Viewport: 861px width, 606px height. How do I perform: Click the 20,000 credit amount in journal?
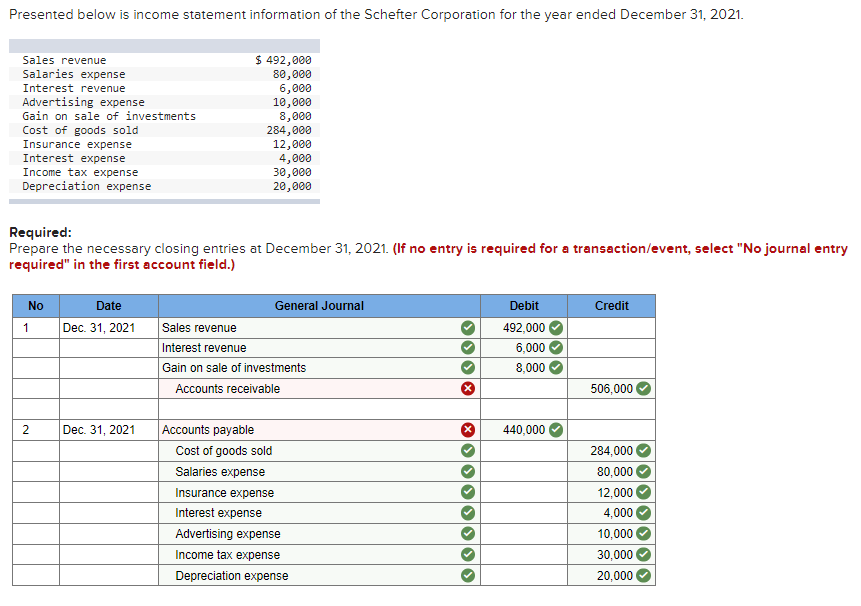click(615, 575)
